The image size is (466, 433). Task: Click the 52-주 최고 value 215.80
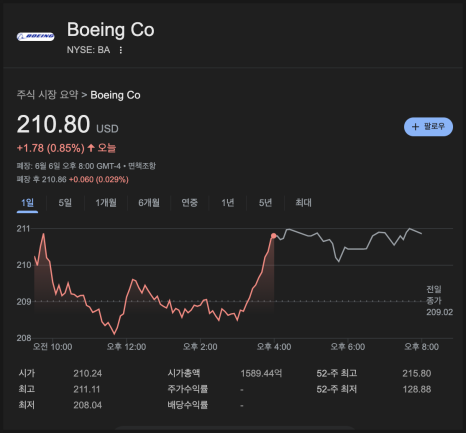(x=417, y=373)
